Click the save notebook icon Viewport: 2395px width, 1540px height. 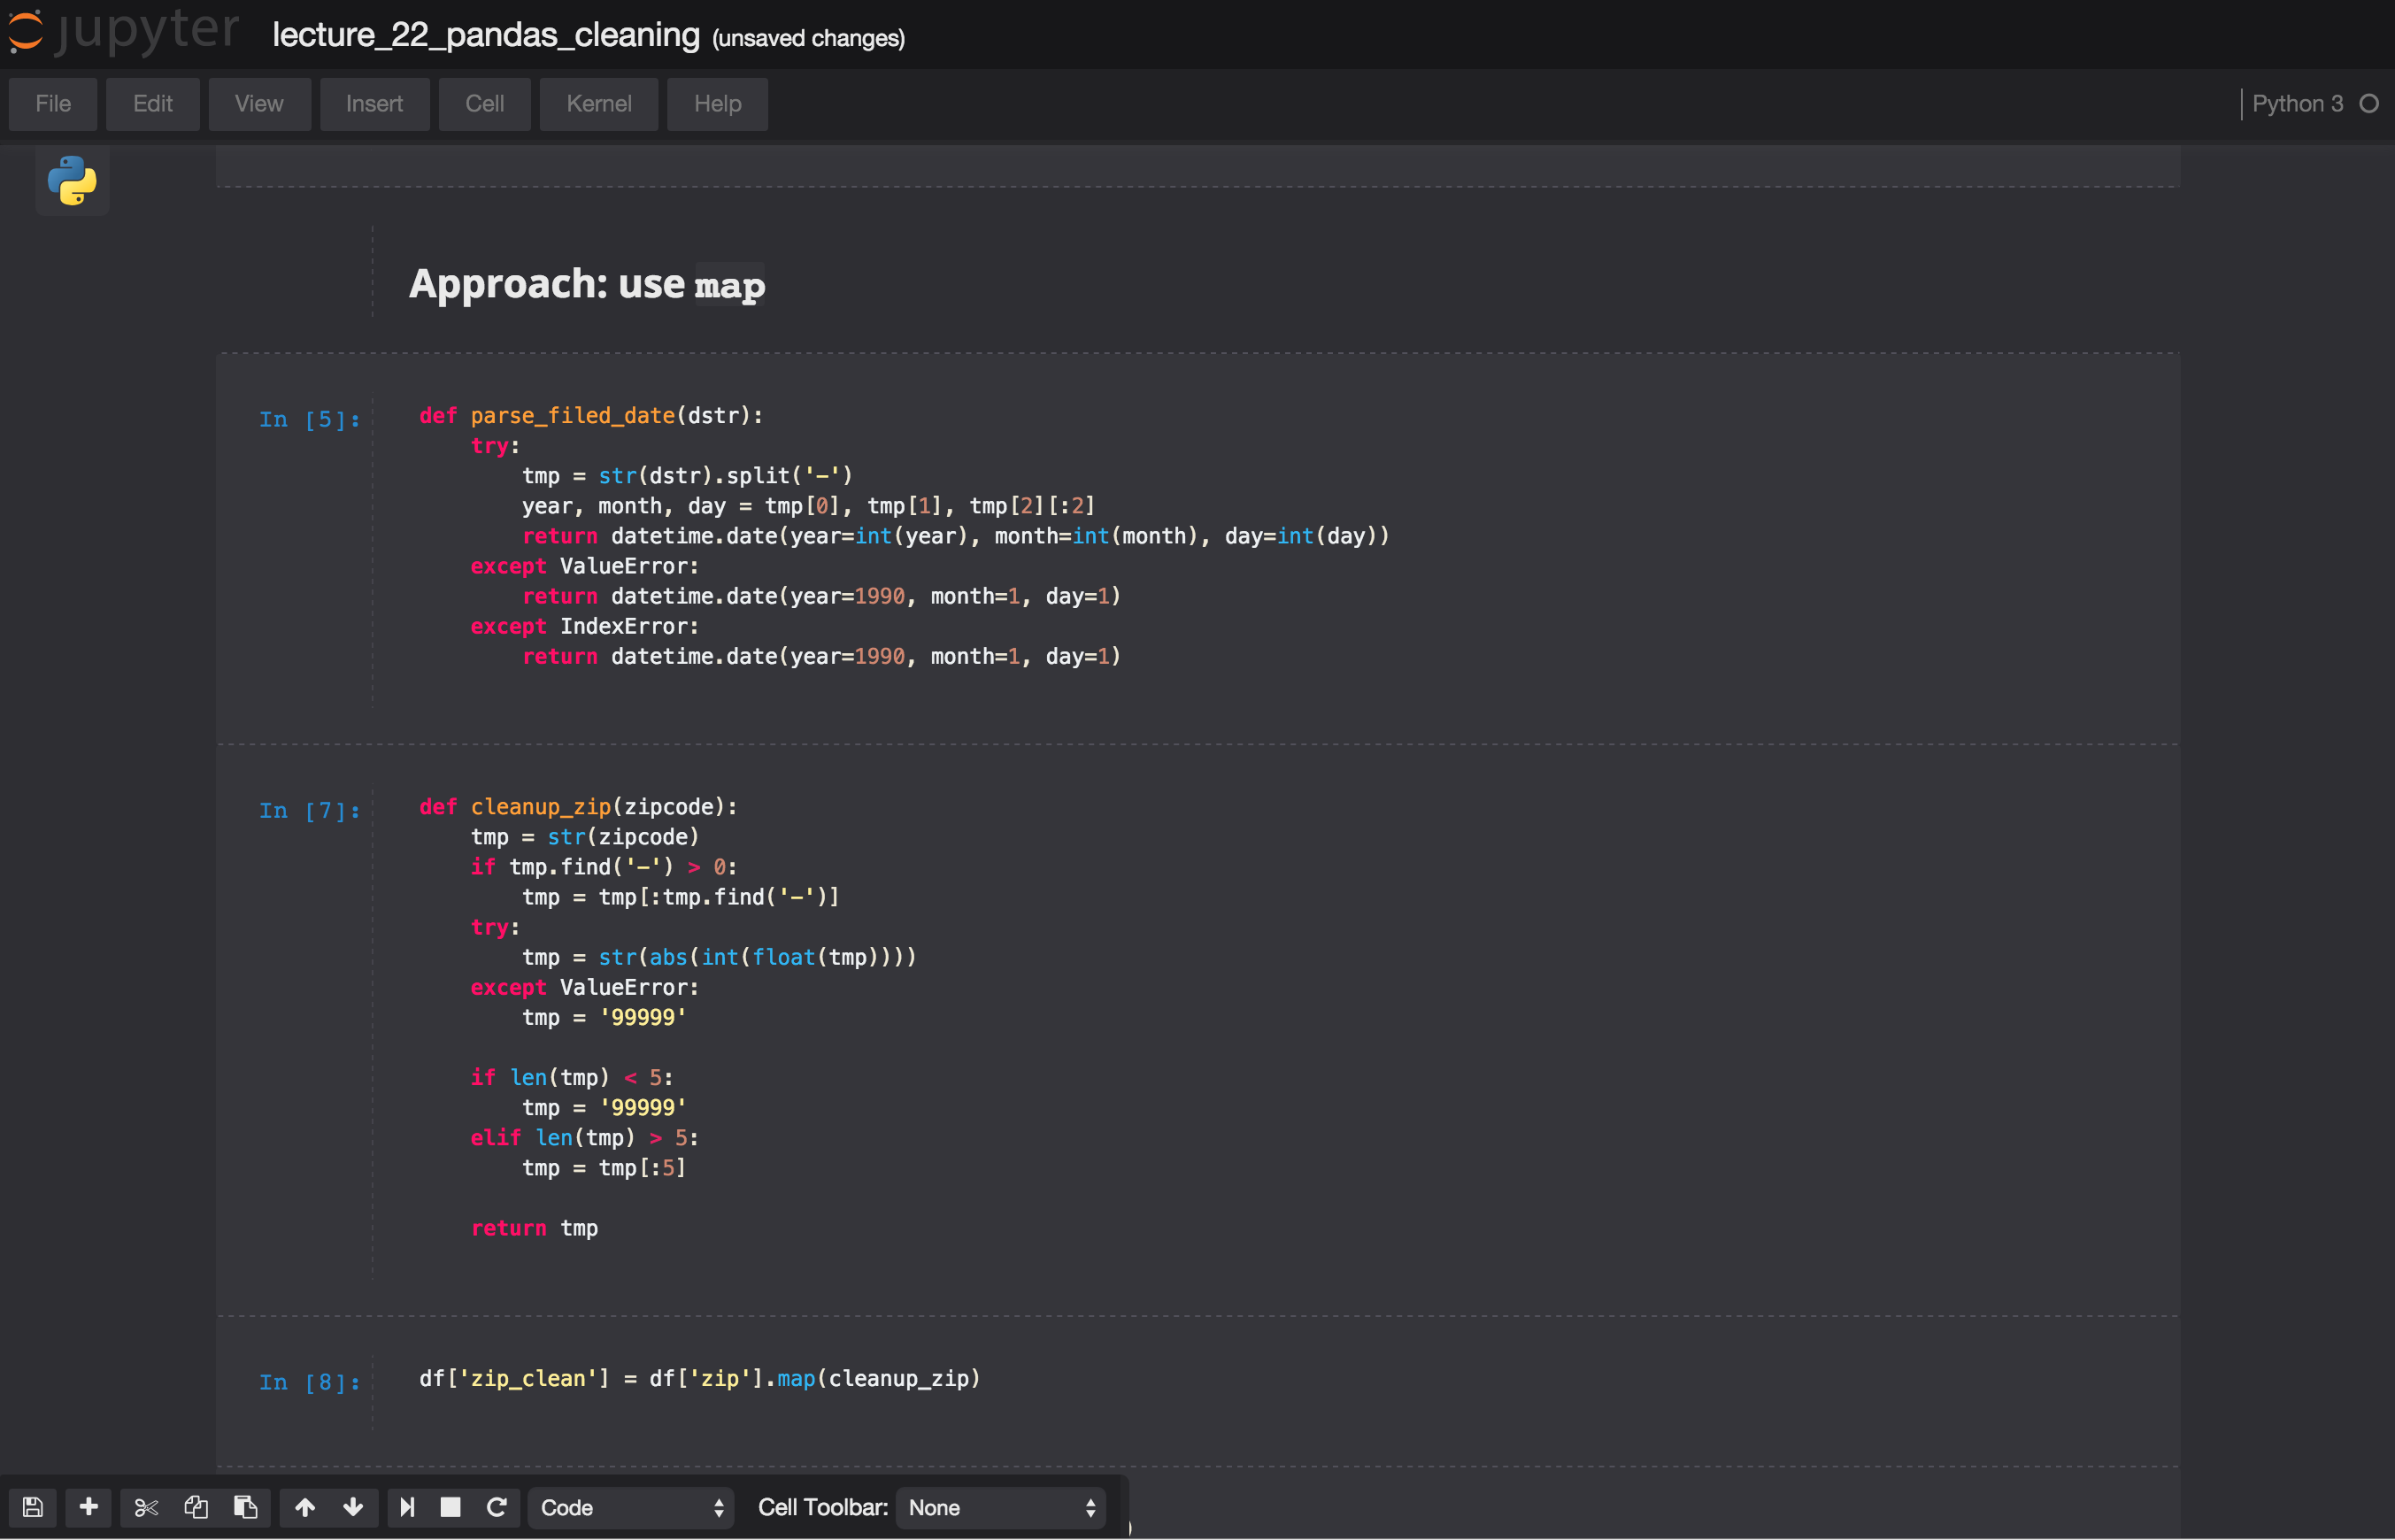32,1507
